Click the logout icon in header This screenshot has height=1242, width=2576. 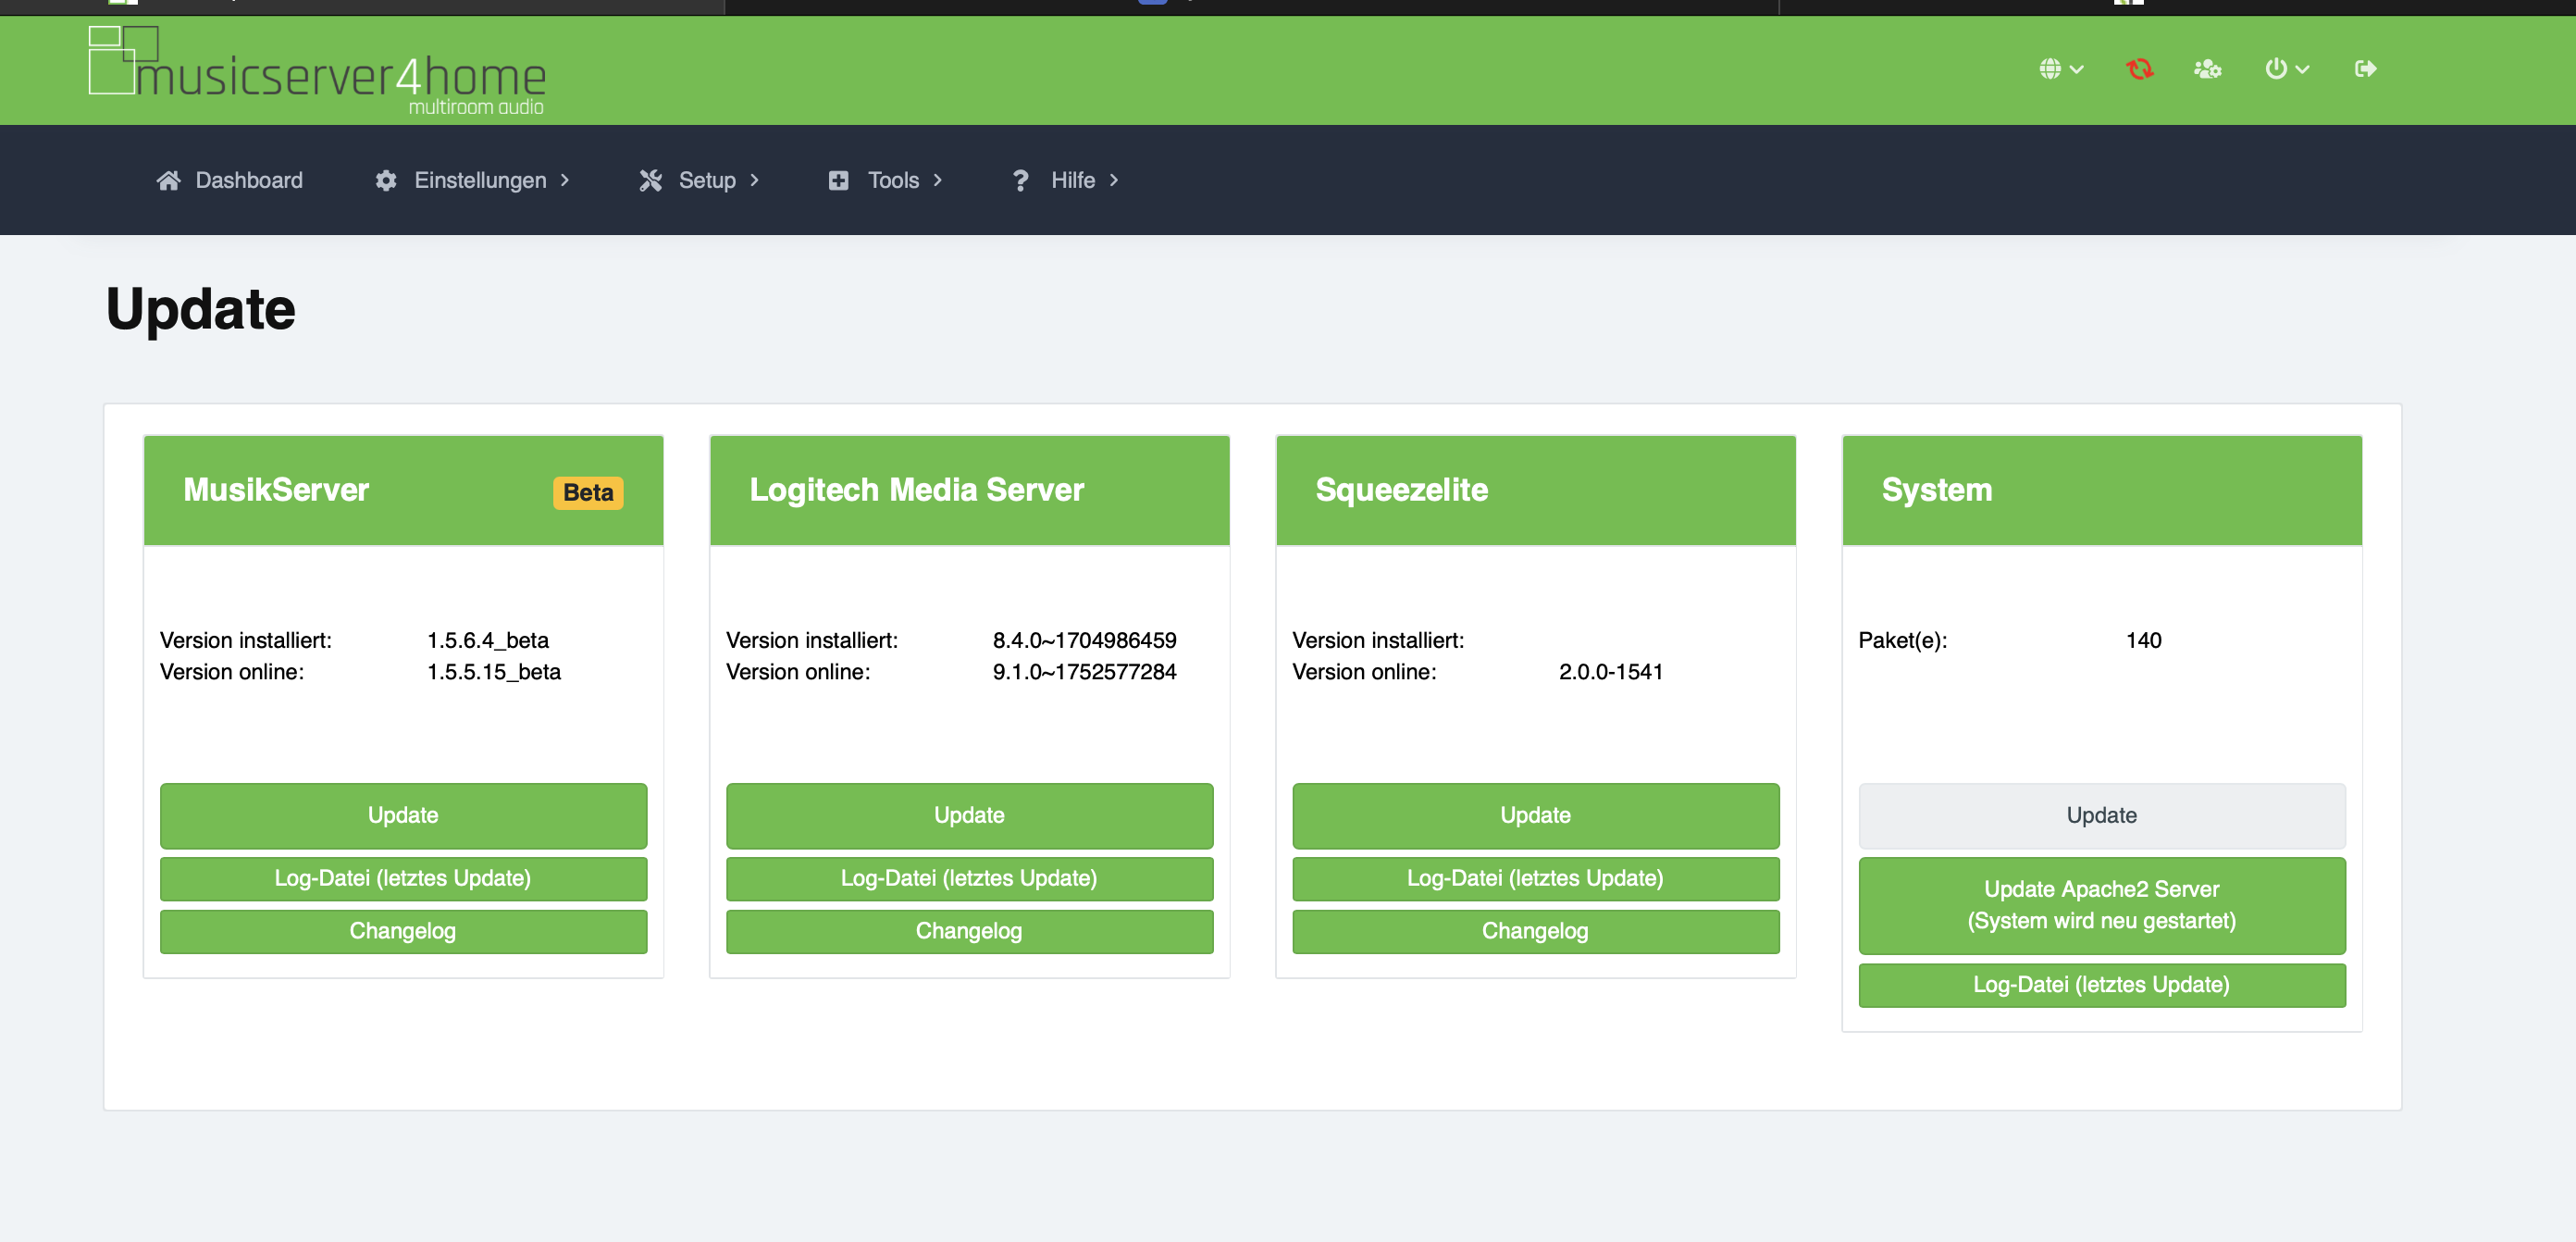pyautogui.click(x=2365, y=69)
